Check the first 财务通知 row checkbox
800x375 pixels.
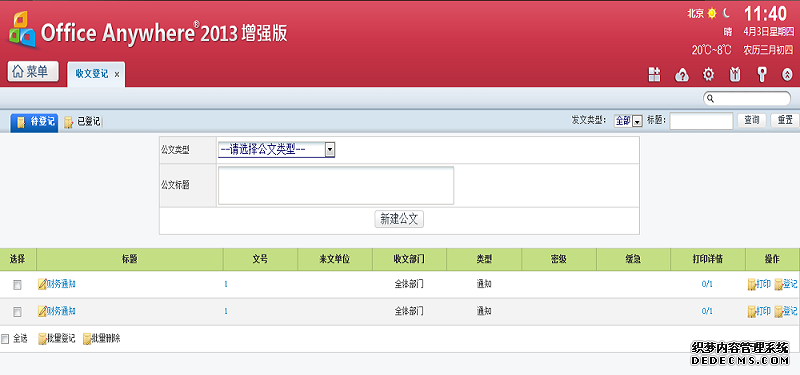point(17,285)
